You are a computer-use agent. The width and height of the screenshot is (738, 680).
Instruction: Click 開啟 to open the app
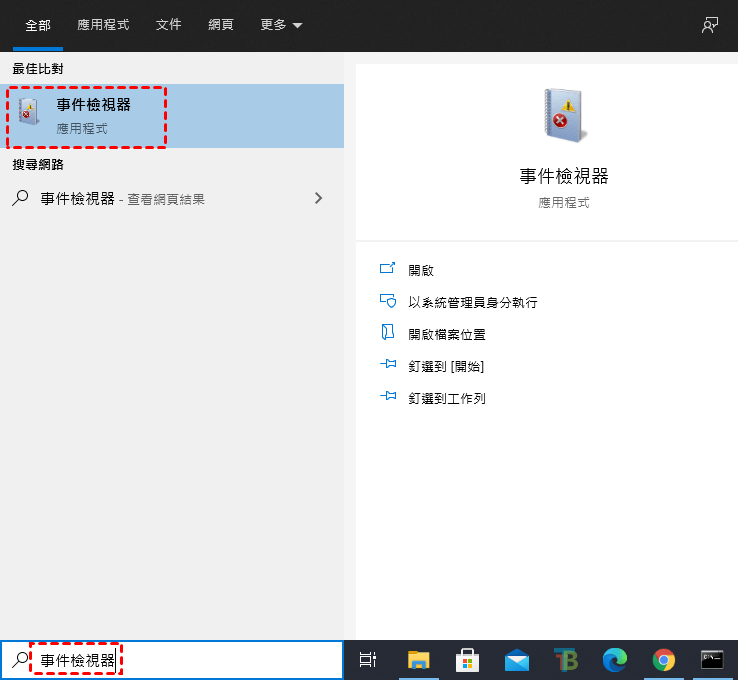click(x=421, y=270)
